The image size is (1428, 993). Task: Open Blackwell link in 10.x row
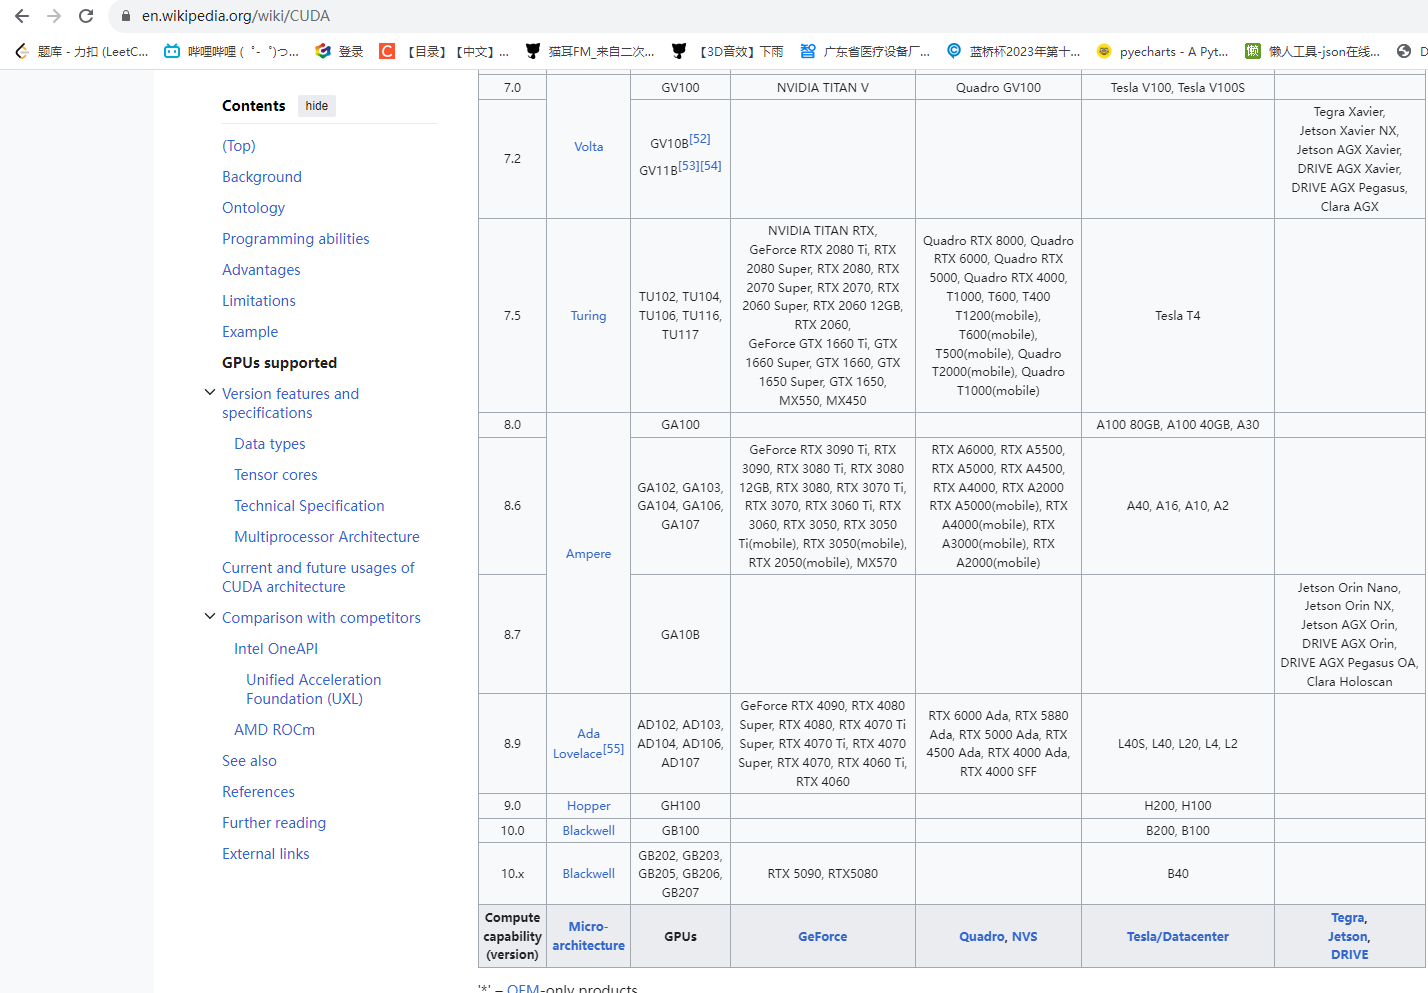point(588,874)
